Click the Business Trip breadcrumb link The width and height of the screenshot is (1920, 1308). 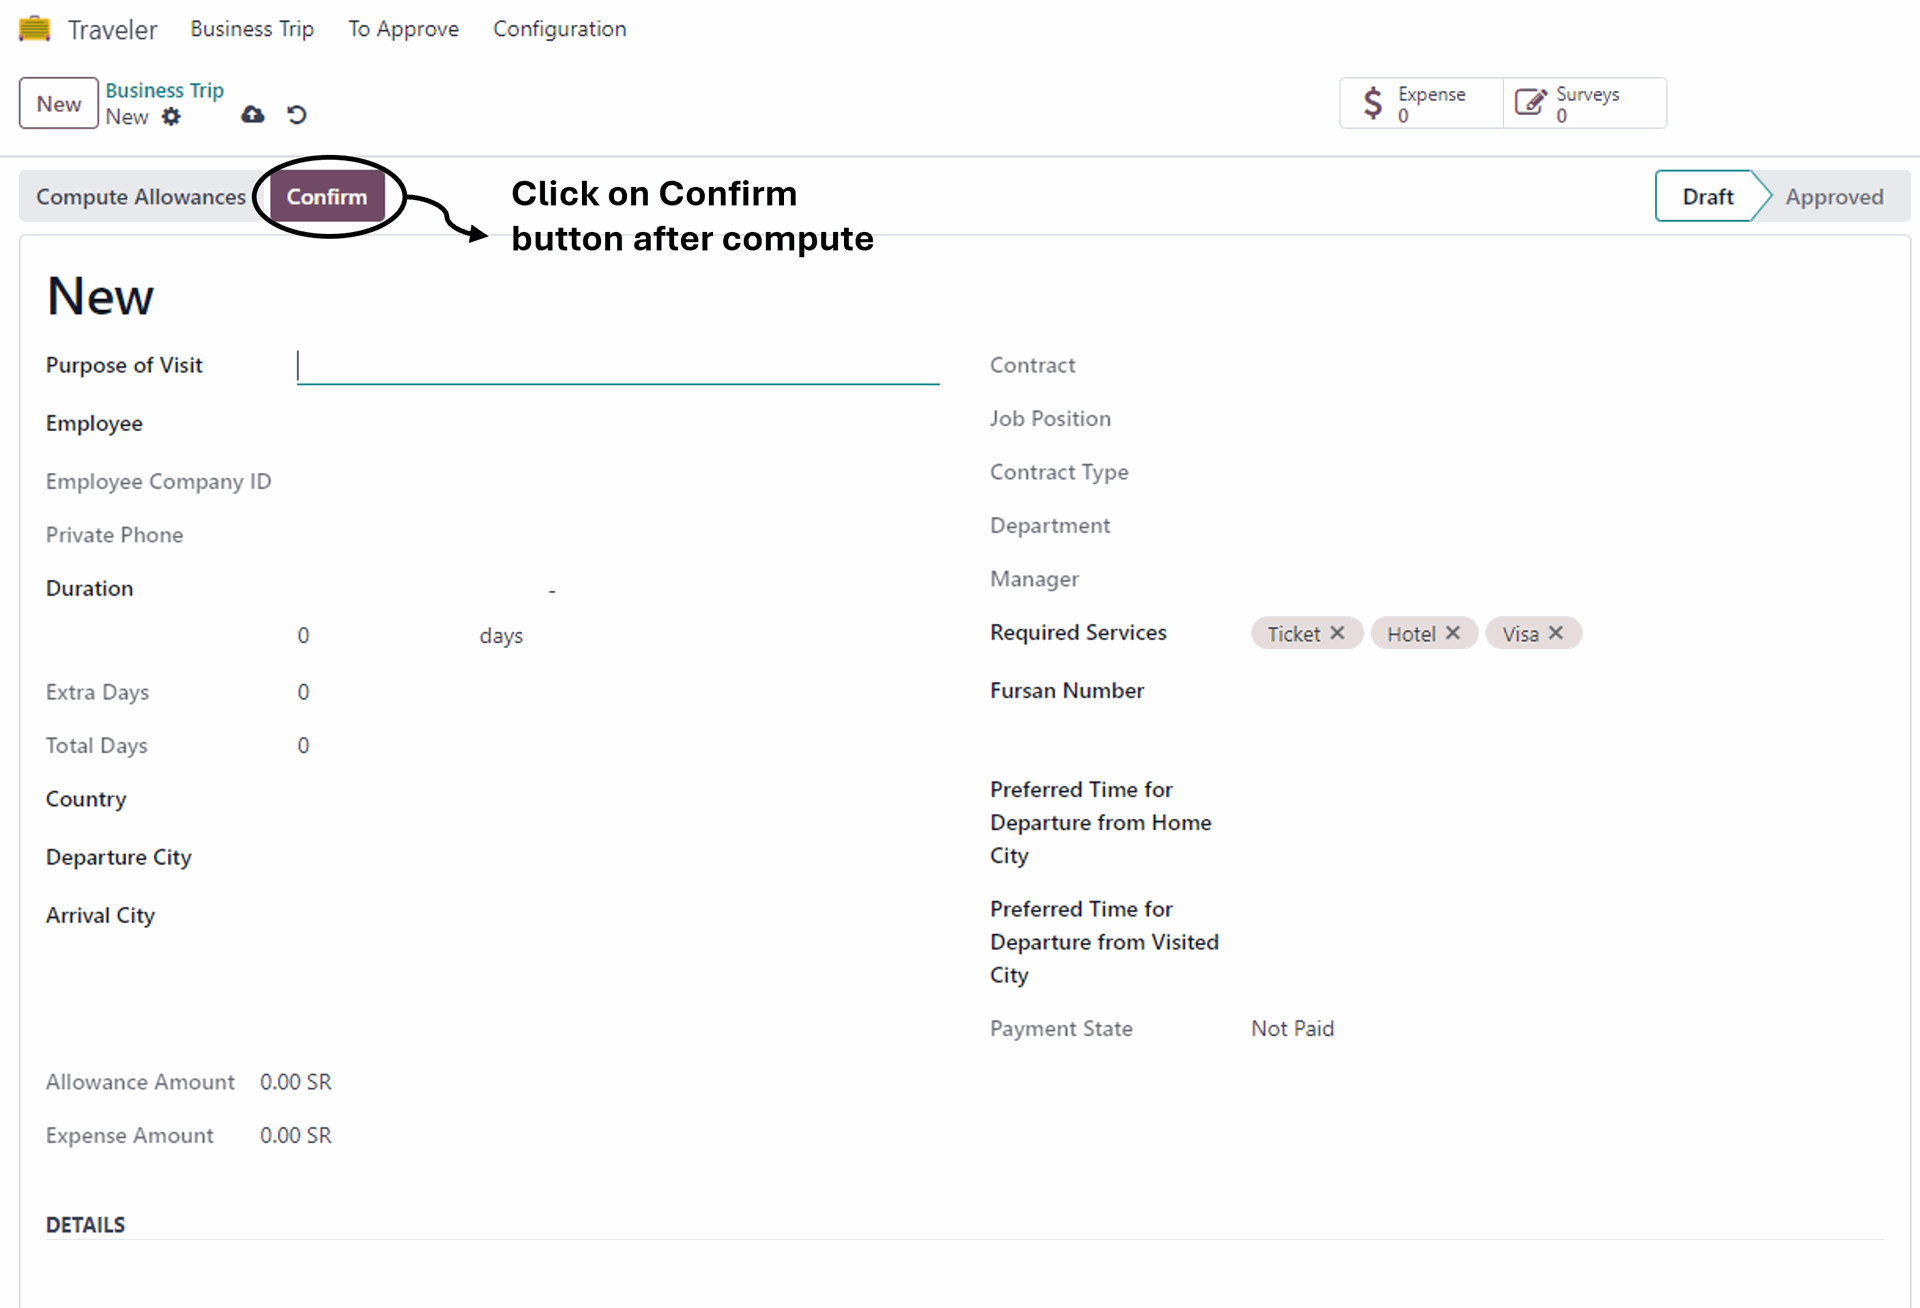coord(164,90)
